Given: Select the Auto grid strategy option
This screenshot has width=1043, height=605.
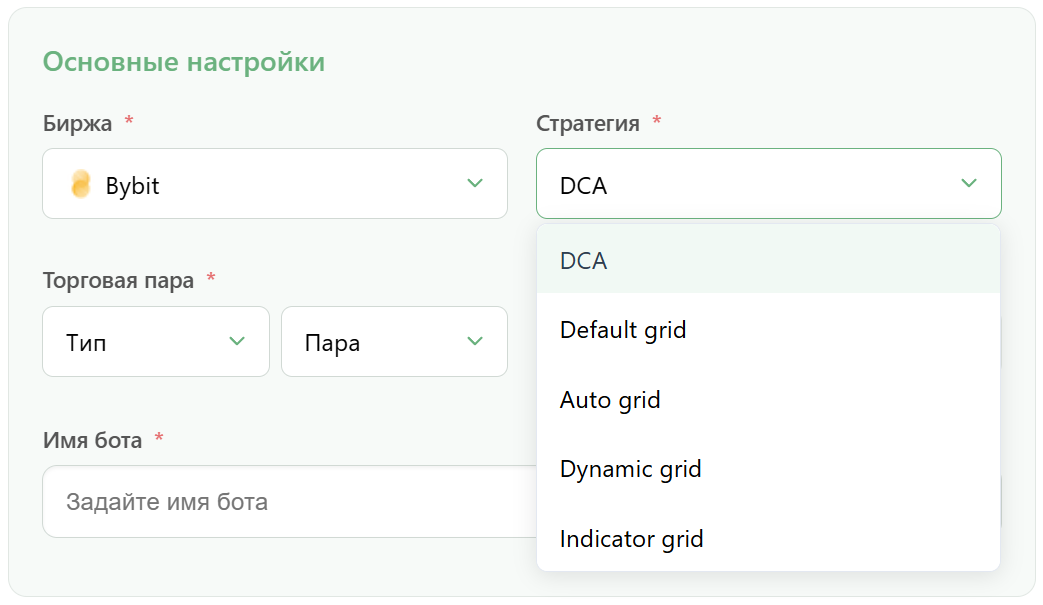Looking at the screenshot, I should coord(768,400).
